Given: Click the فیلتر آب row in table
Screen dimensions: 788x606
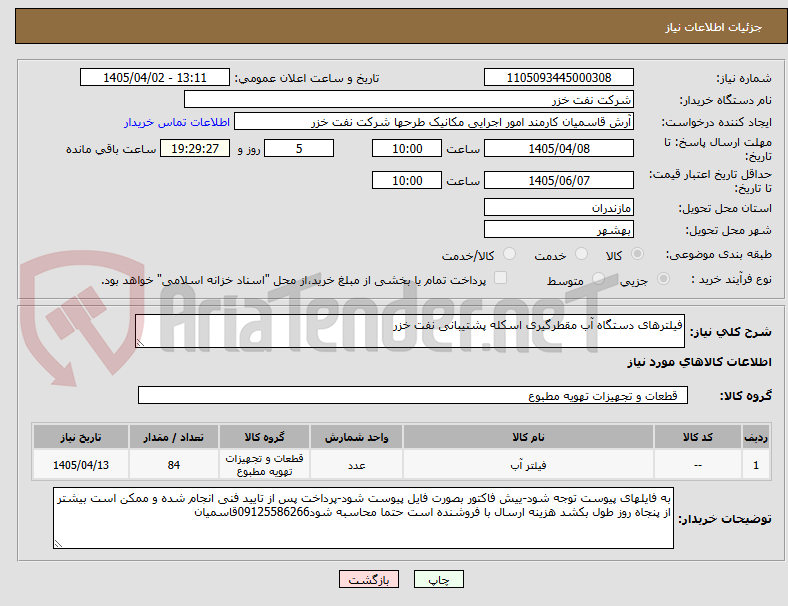Looking at the screenshot, I should (400, 465).
